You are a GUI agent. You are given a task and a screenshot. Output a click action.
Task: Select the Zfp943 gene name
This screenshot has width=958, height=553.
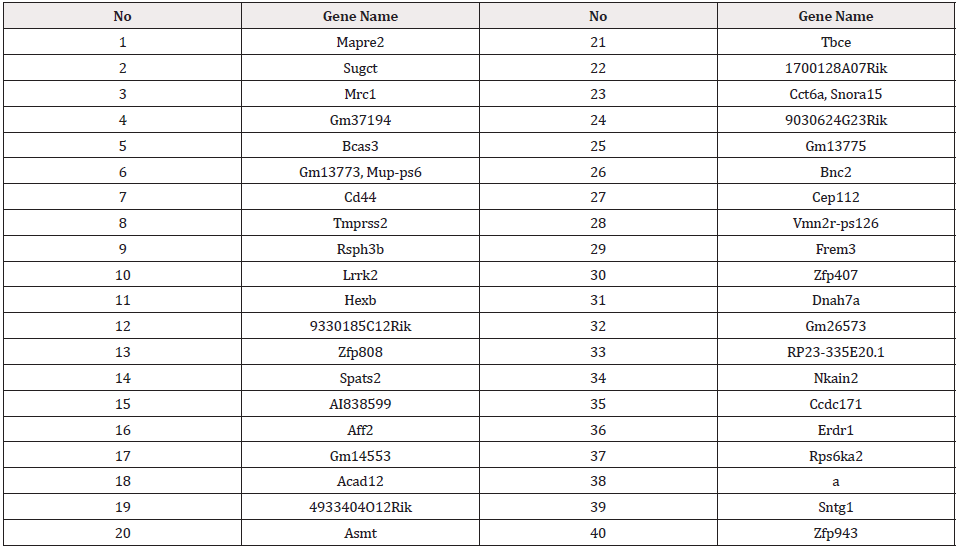[x=835, y=533]
